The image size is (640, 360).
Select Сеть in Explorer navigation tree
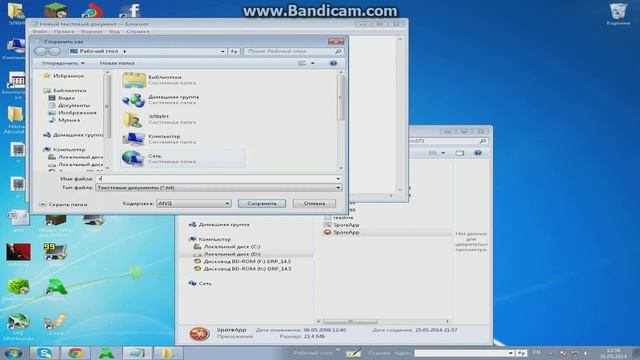click(x=200, y=283)
